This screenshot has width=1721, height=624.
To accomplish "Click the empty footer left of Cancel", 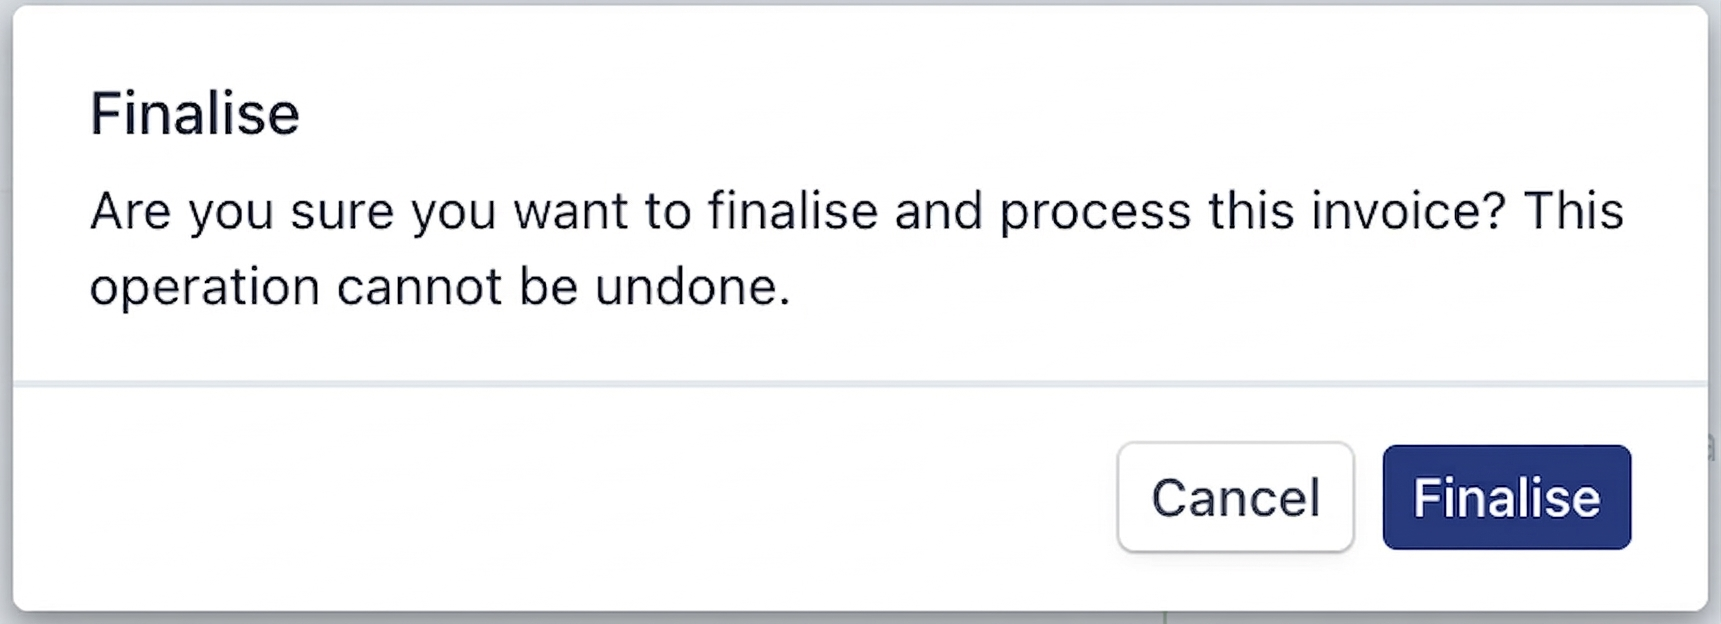I will (560, 498).
